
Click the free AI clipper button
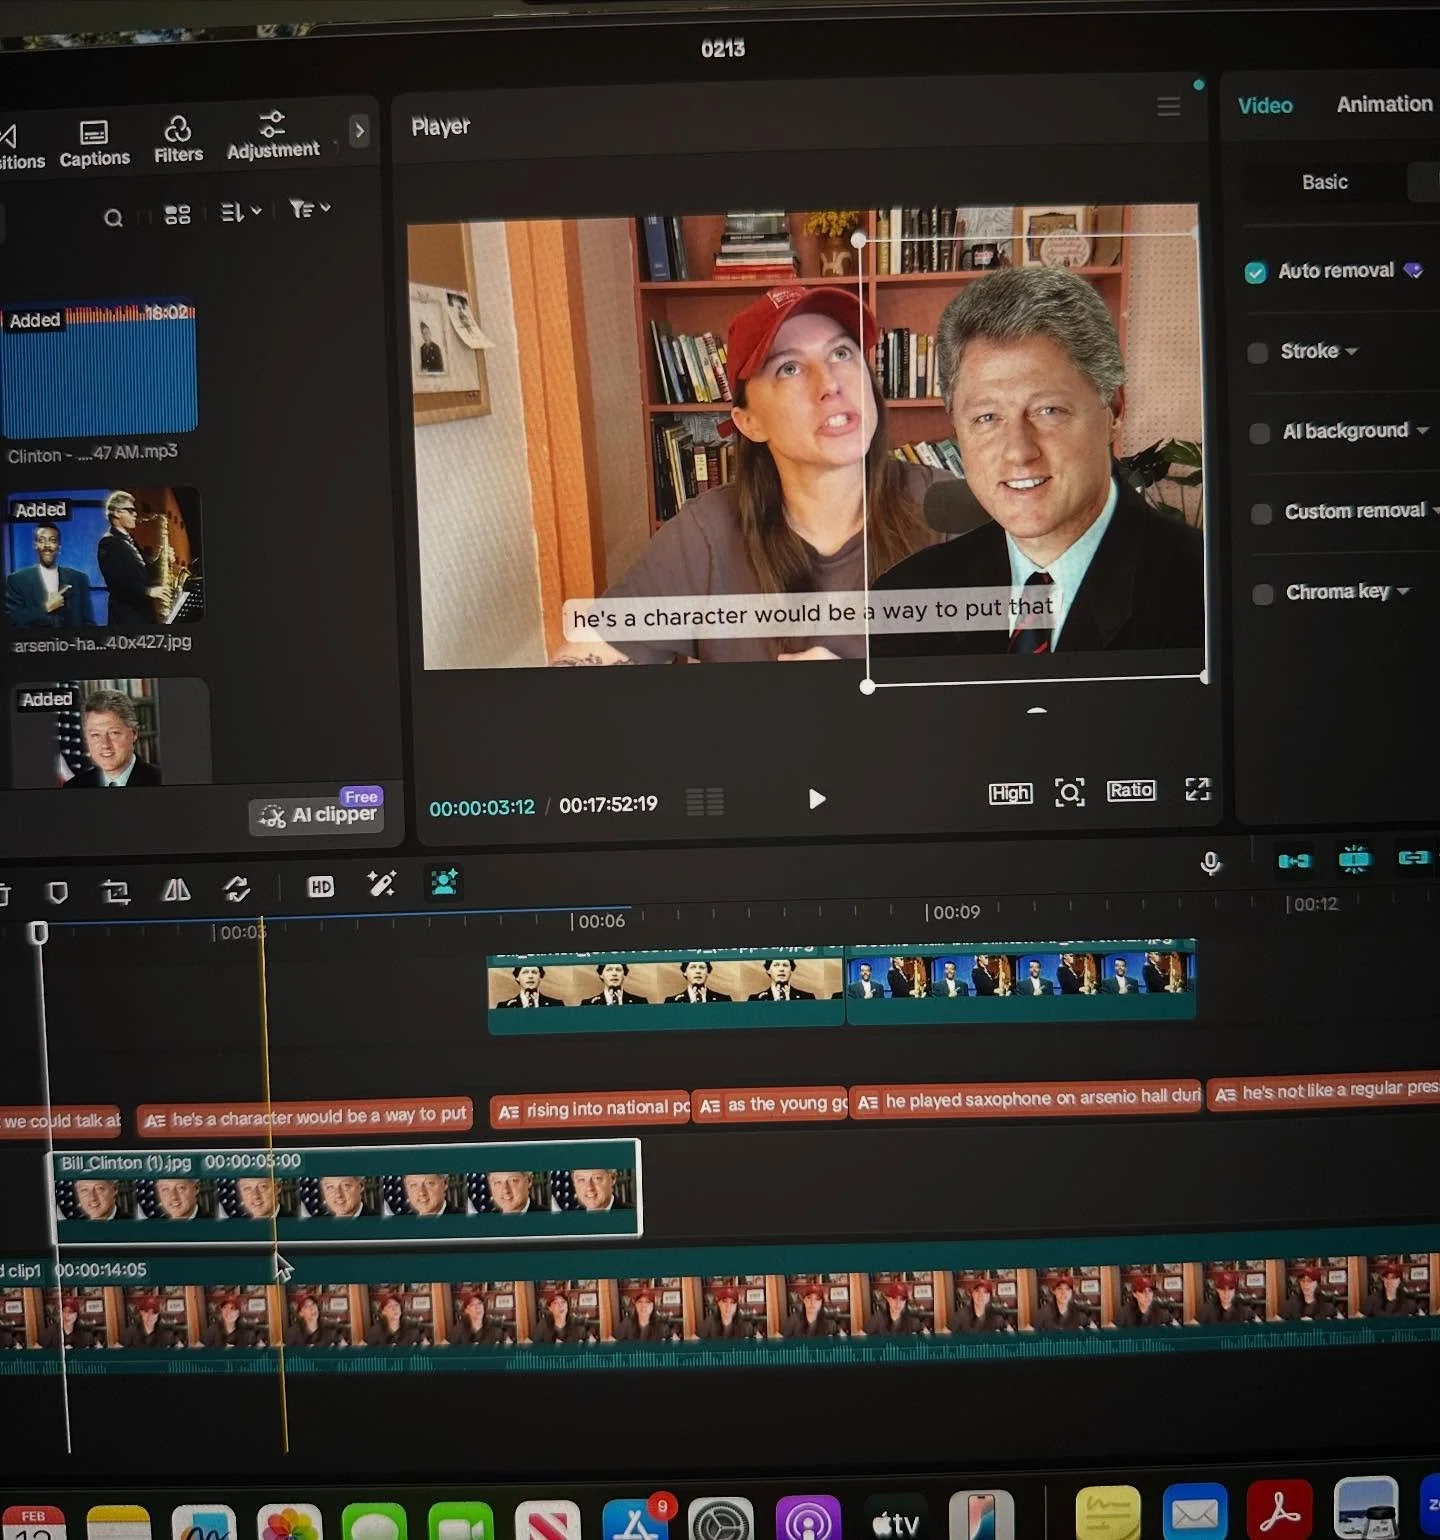tap(317, 814)
